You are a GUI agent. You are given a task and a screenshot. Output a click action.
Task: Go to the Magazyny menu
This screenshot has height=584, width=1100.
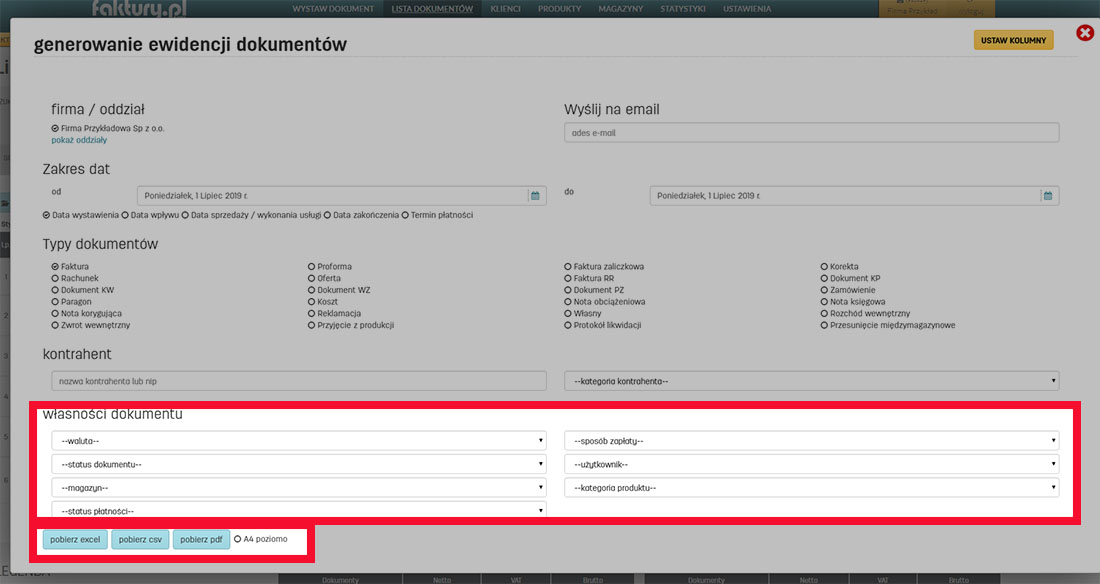point(620,8)
